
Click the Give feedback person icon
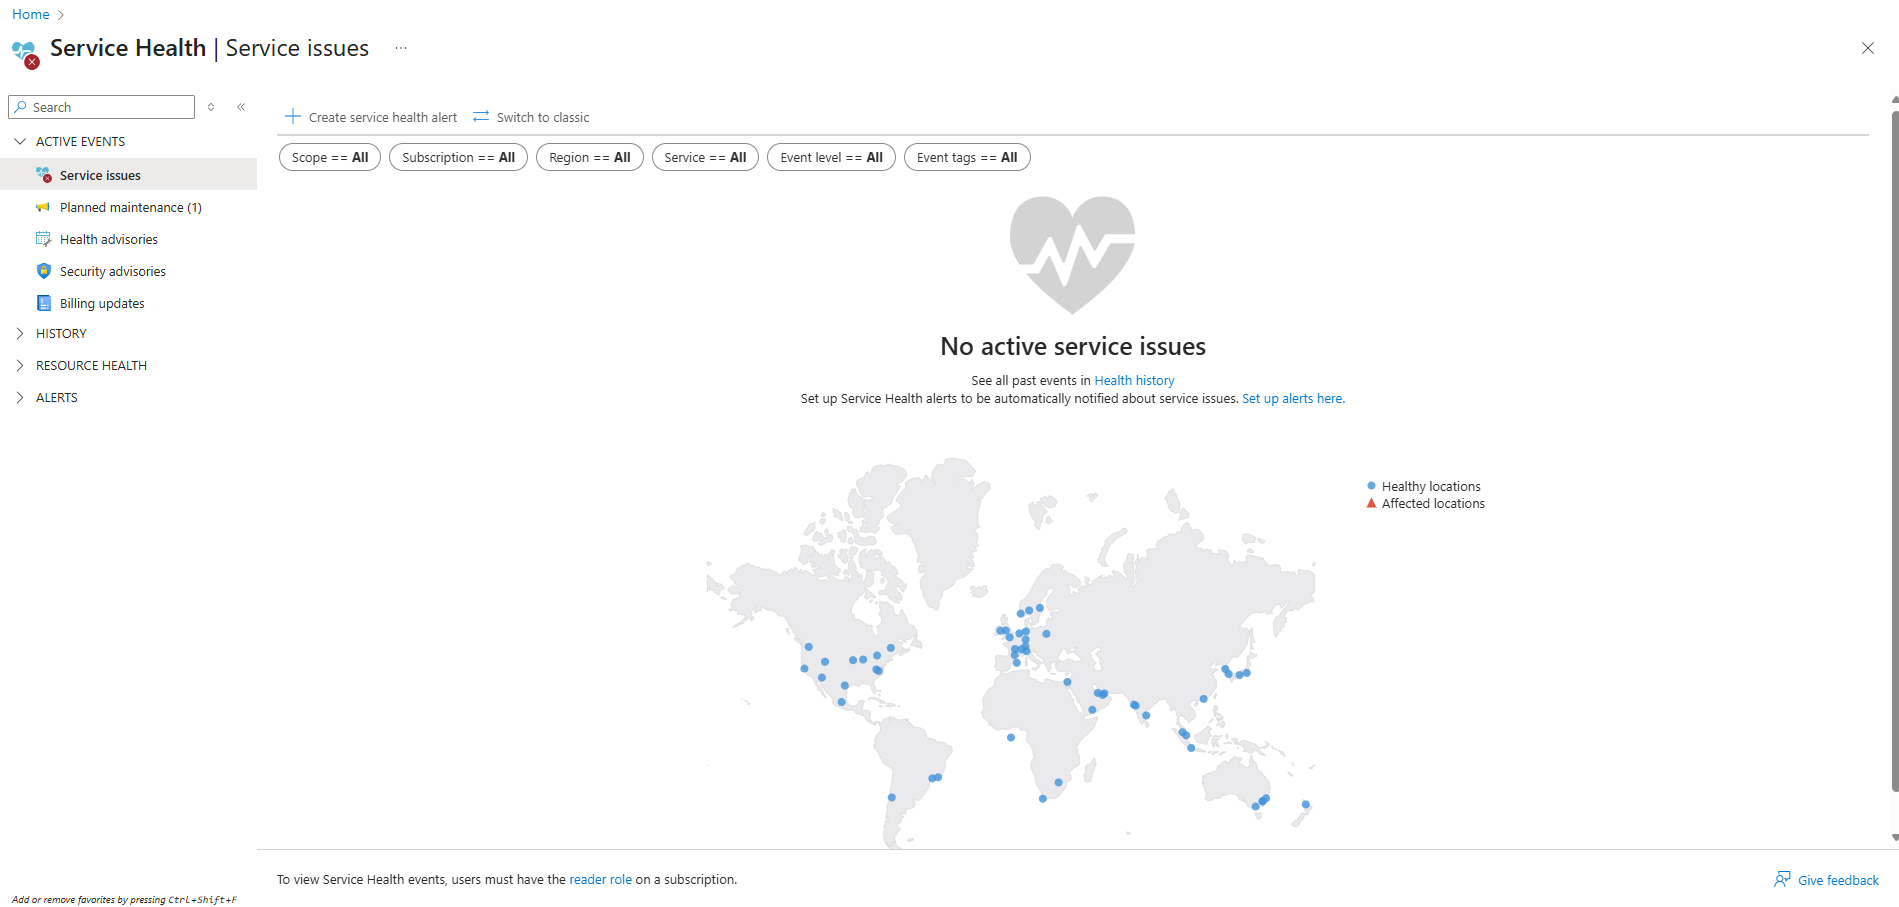[x=1782, y=879]
